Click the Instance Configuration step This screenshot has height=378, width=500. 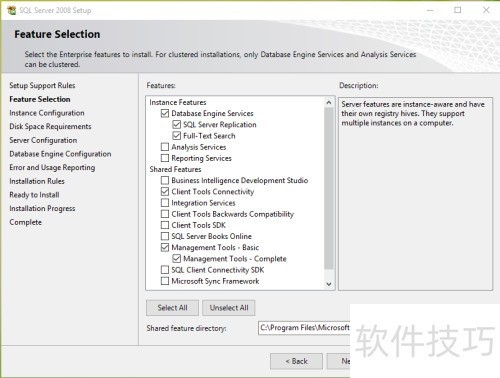point(47,113)
